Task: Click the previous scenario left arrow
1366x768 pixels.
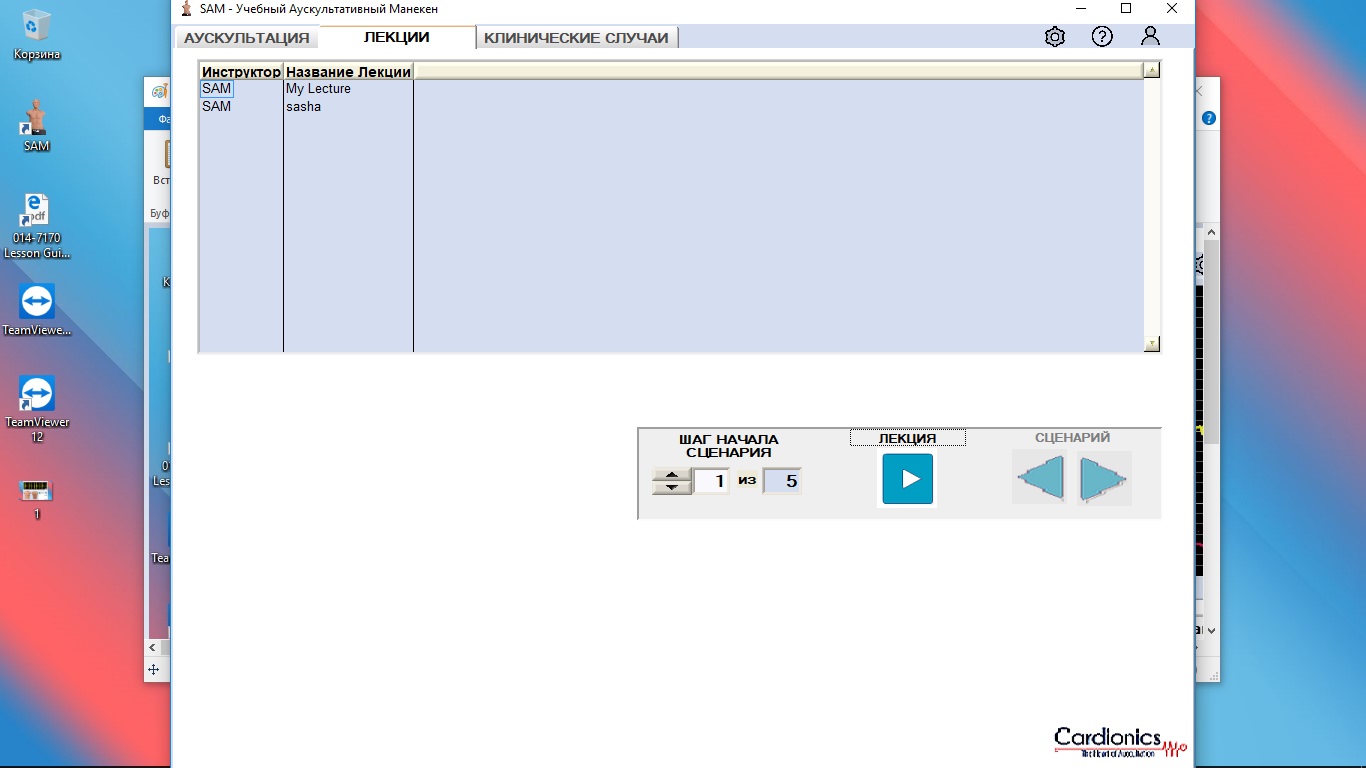Action: click(1039, 478)
